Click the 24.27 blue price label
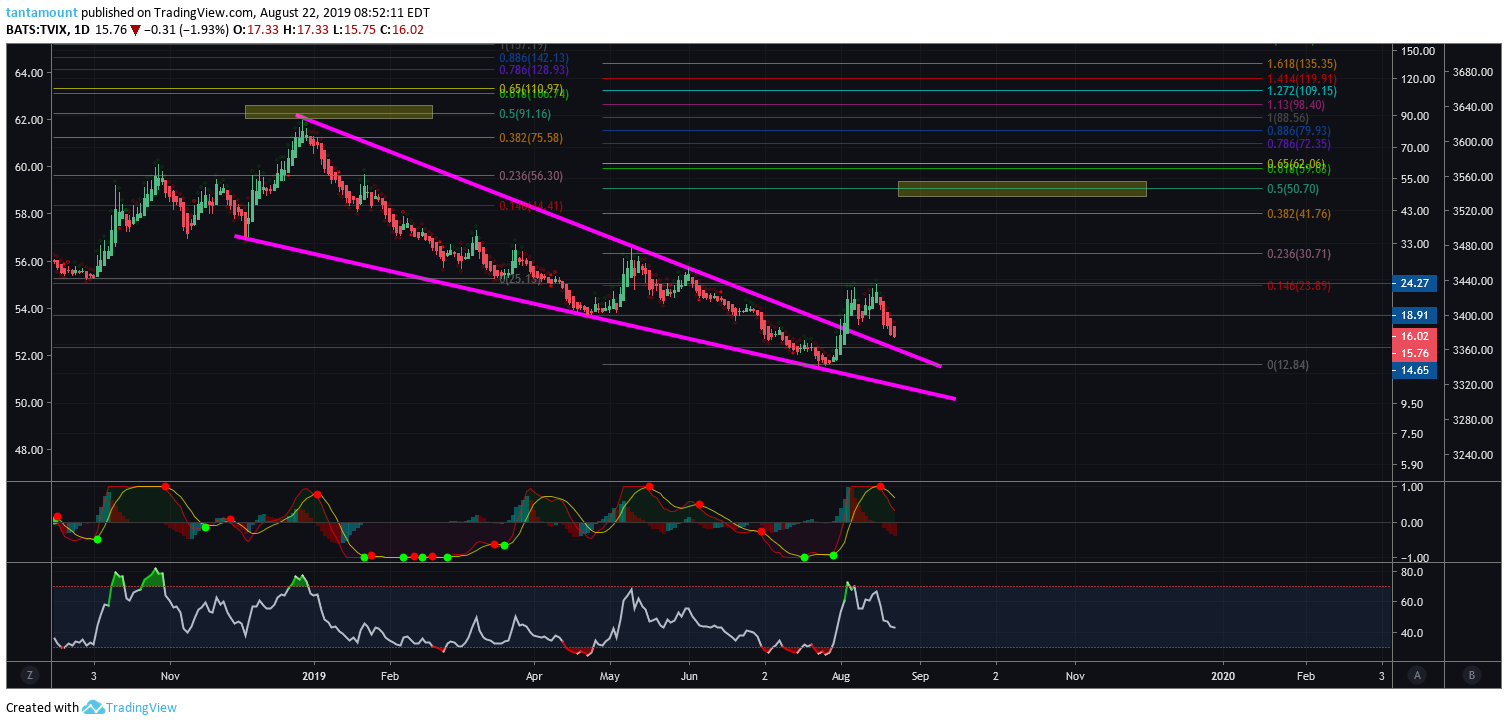Image resolution: width=1508 pixels, height=725 pixels. click(1414, 283)
